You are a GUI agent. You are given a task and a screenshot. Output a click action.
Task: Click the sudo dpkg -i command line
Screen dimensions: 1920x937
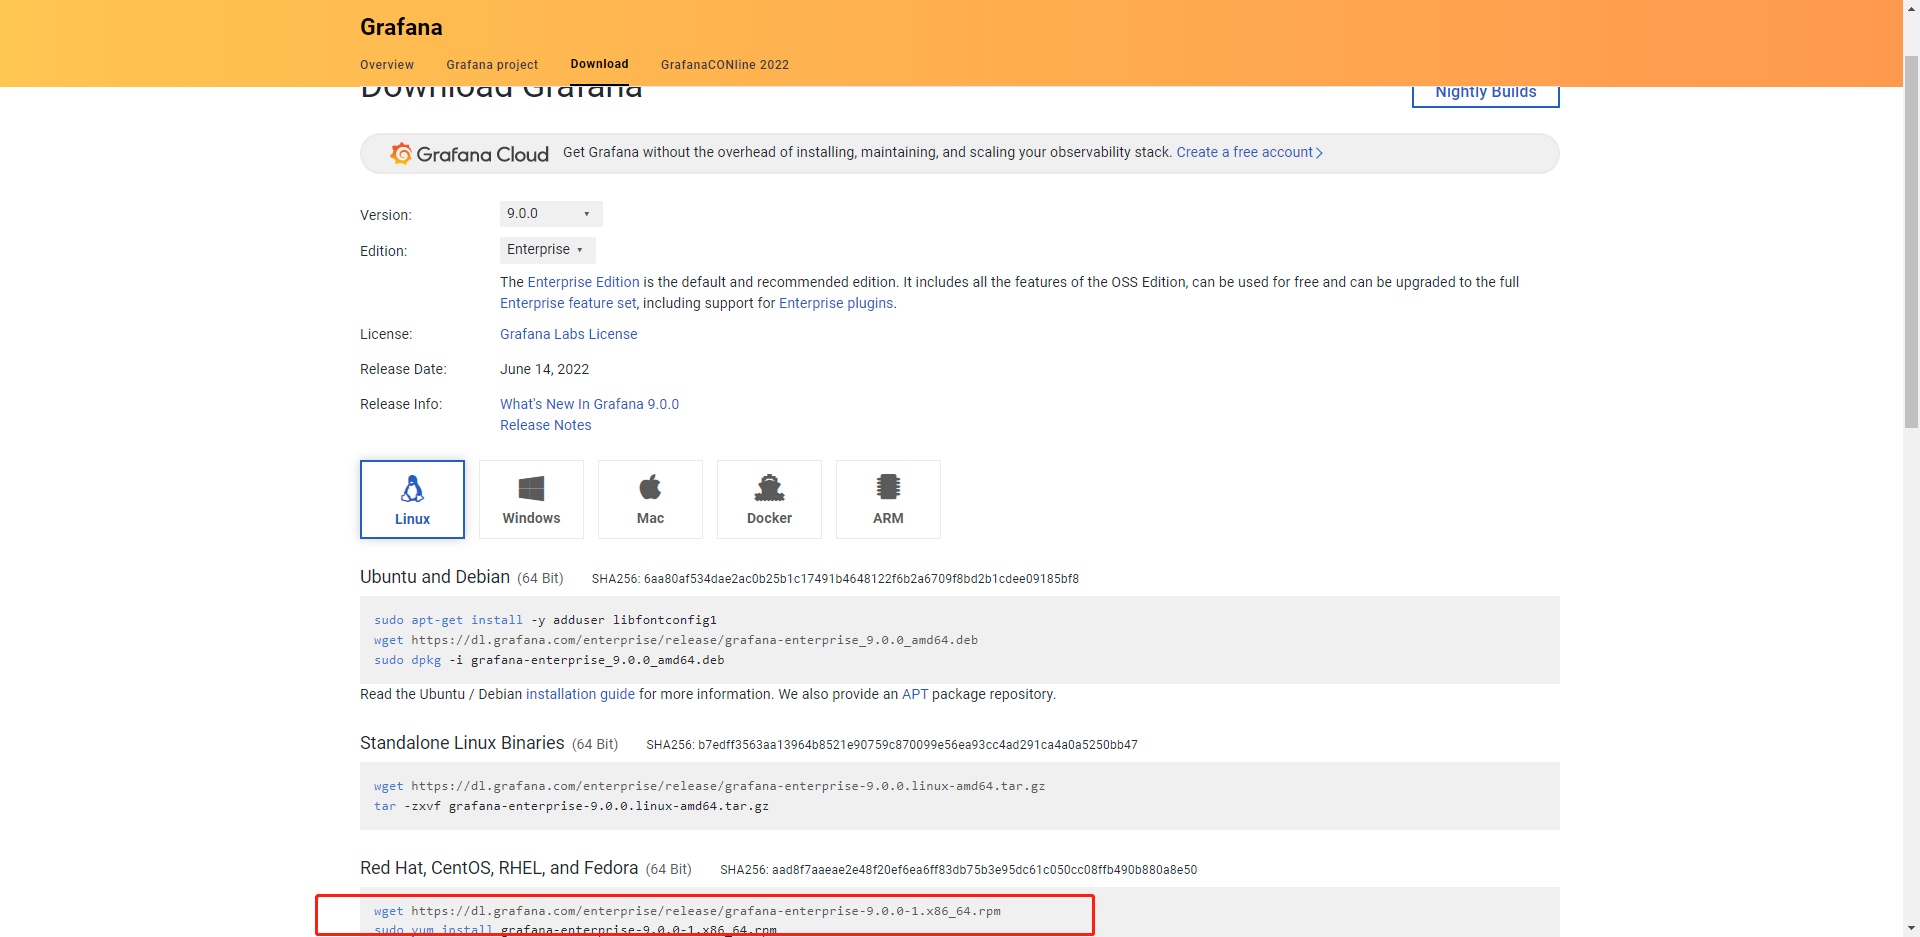coord(549,660)
